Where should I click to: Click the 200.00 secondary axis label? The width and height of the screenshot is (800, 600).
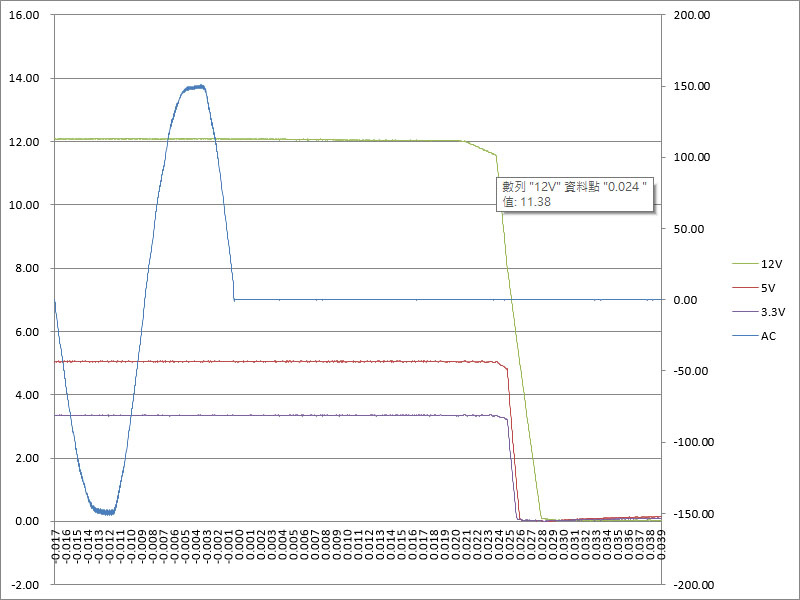pyautogui.click(x=692, y=15)
